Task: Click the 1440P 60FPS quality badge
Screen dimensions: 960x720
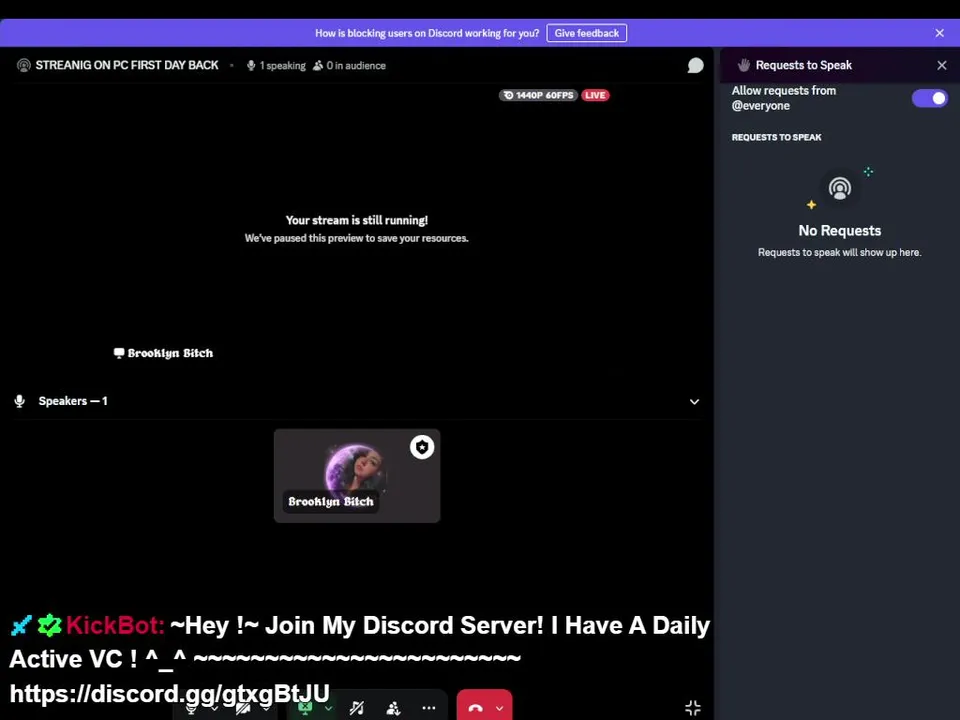Action: pyautogui.click(x=538, y=95)
